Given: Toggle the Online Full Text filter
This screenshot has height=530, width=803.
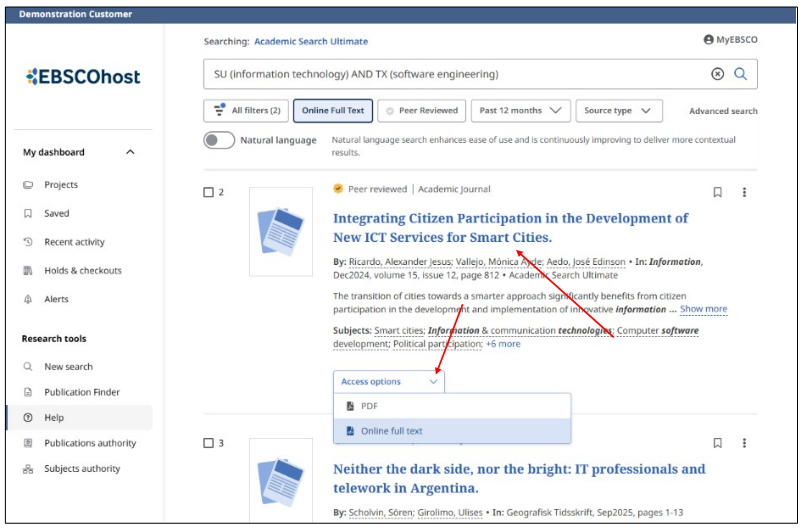Looking at the screenshot, I should (x=333, y=111).
